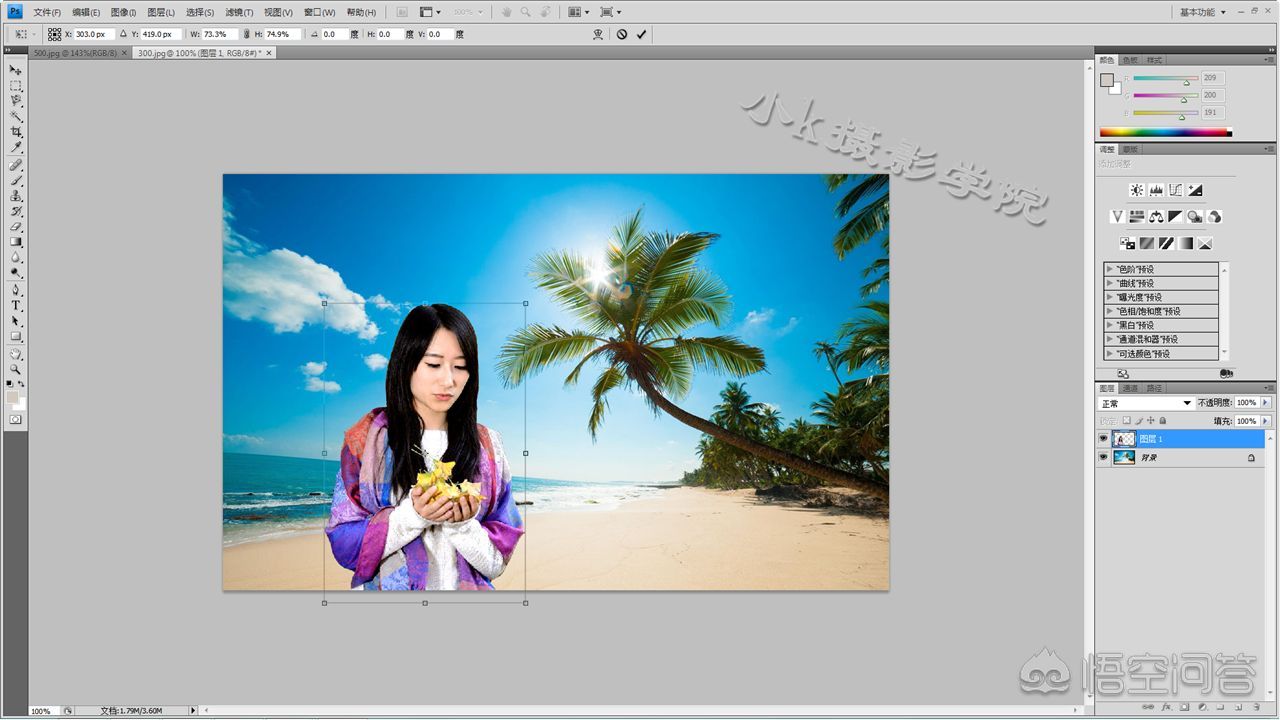Image resolution: width=1280 pixels, height=720 pixels.
Task: Open the 图像(I) menu
Action: pos(123,12)
